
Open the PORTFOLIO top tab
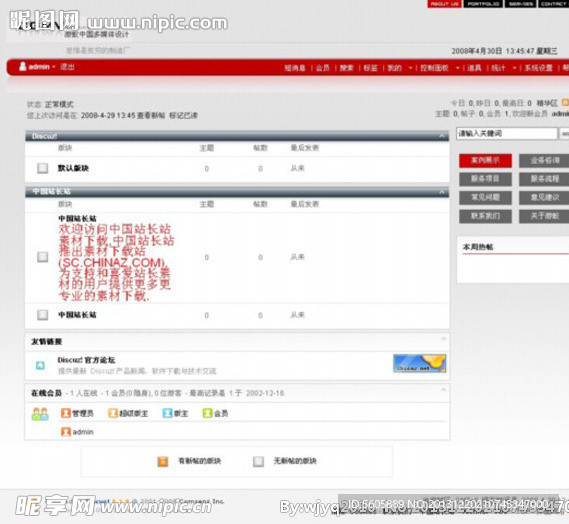tap(483, 4)
